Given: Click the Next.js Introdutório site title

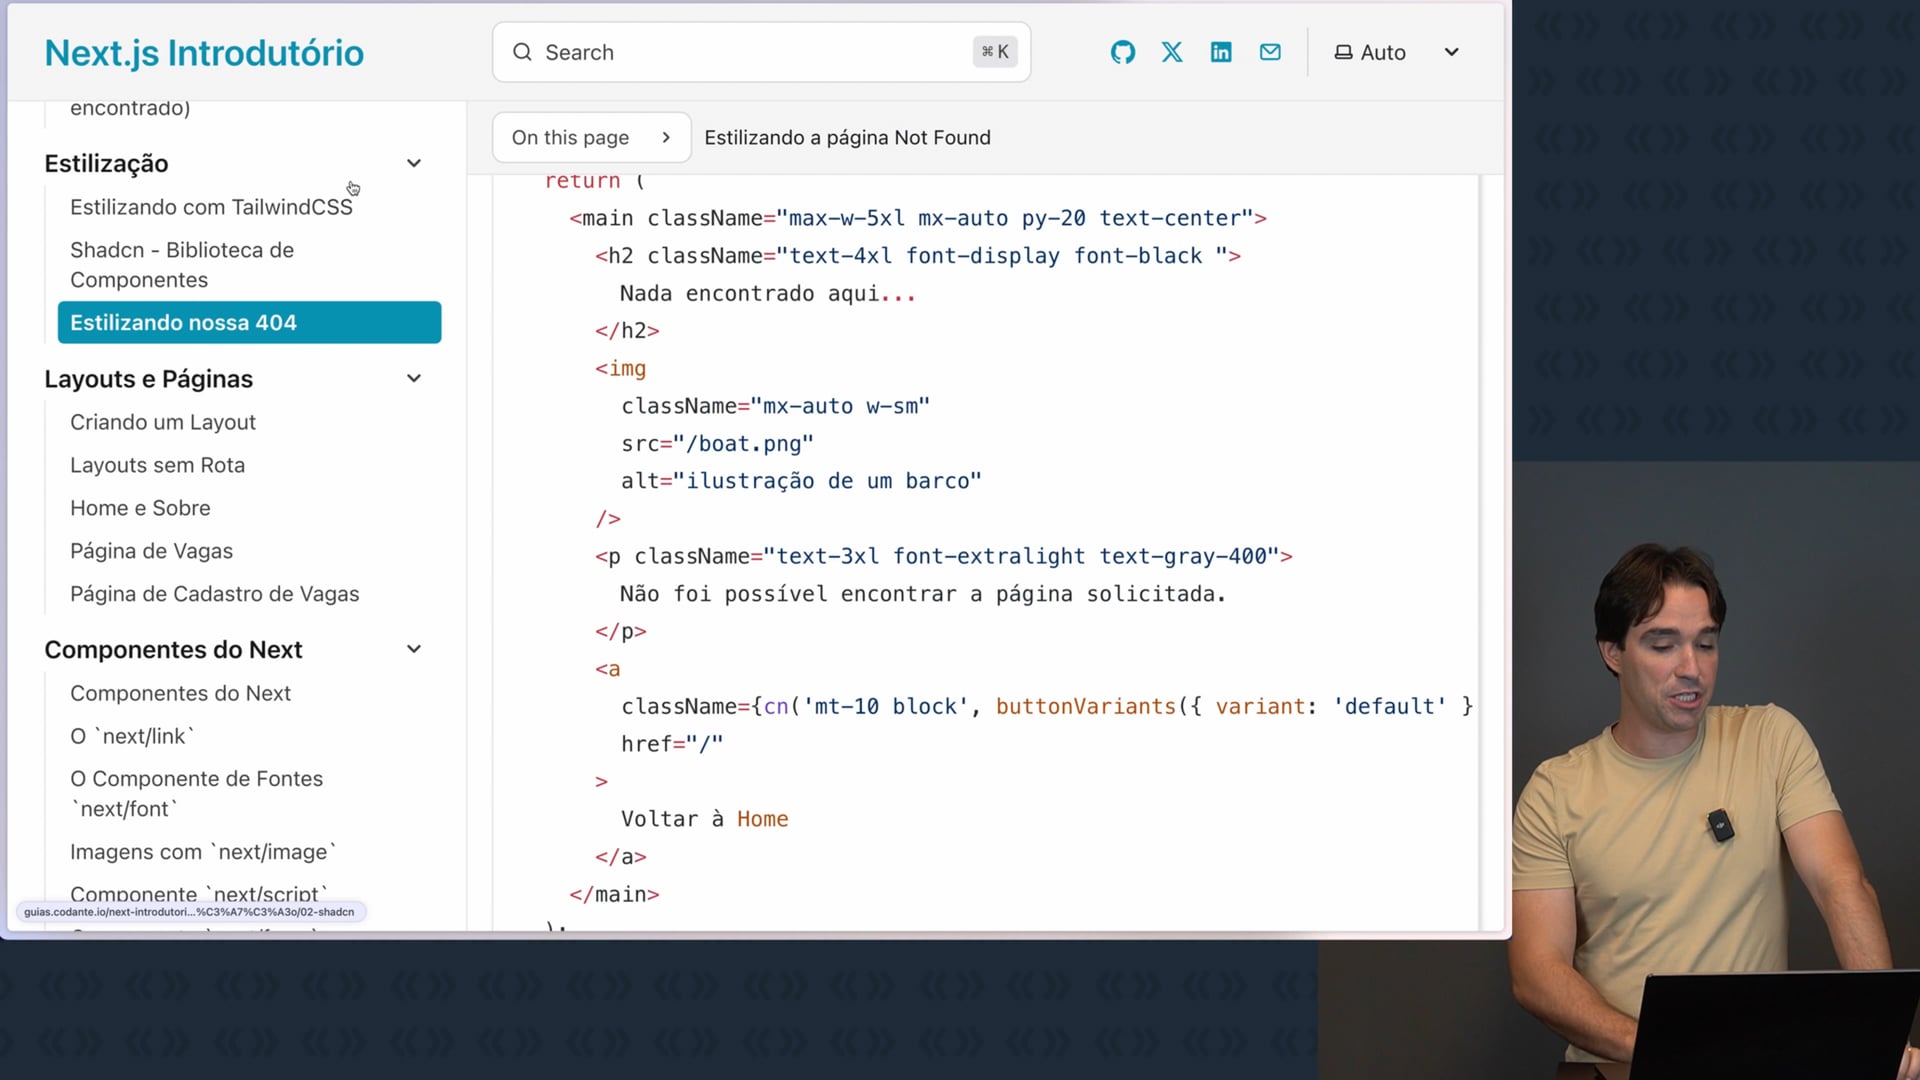Looking at the screenshot, I should (204, 52).
